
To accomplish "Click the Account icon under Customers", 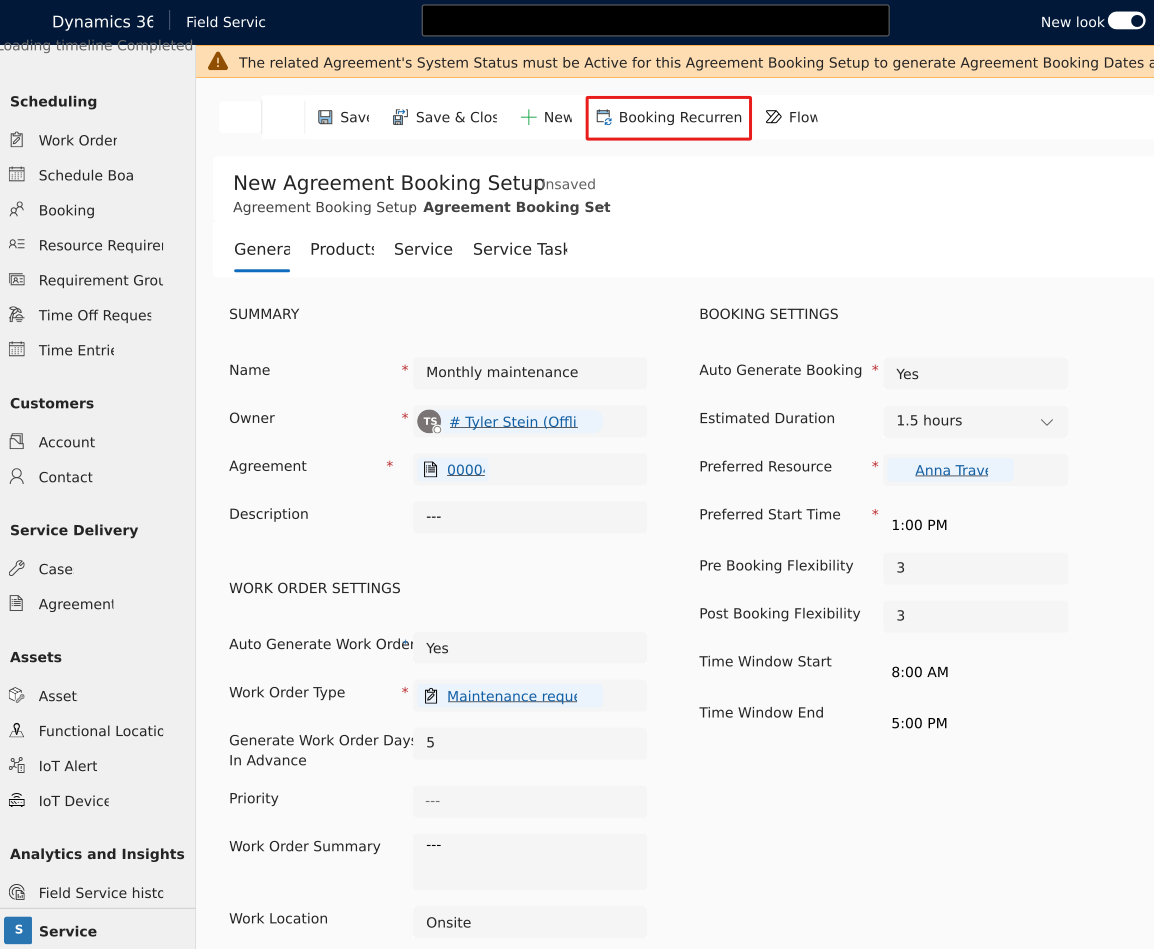I will (x=17, y=442).
